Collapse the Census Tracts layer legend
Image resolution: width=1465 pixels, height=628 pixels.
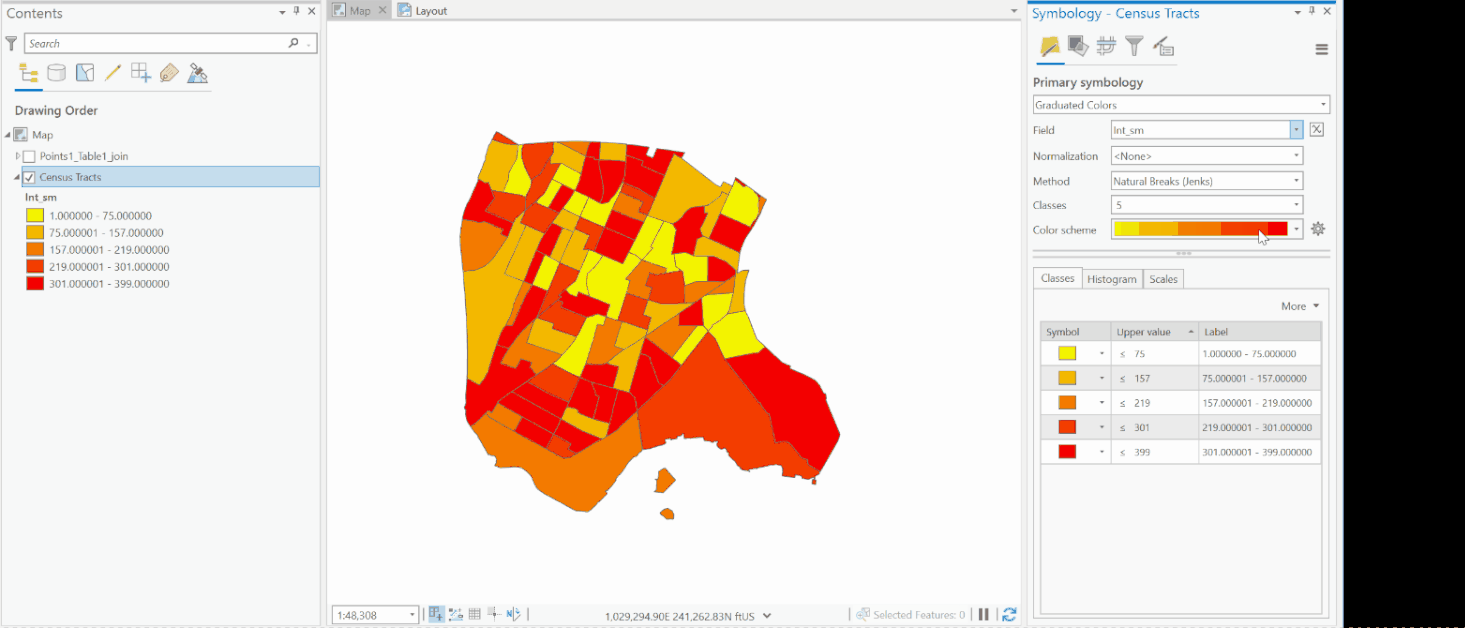[x=17, y=177]
